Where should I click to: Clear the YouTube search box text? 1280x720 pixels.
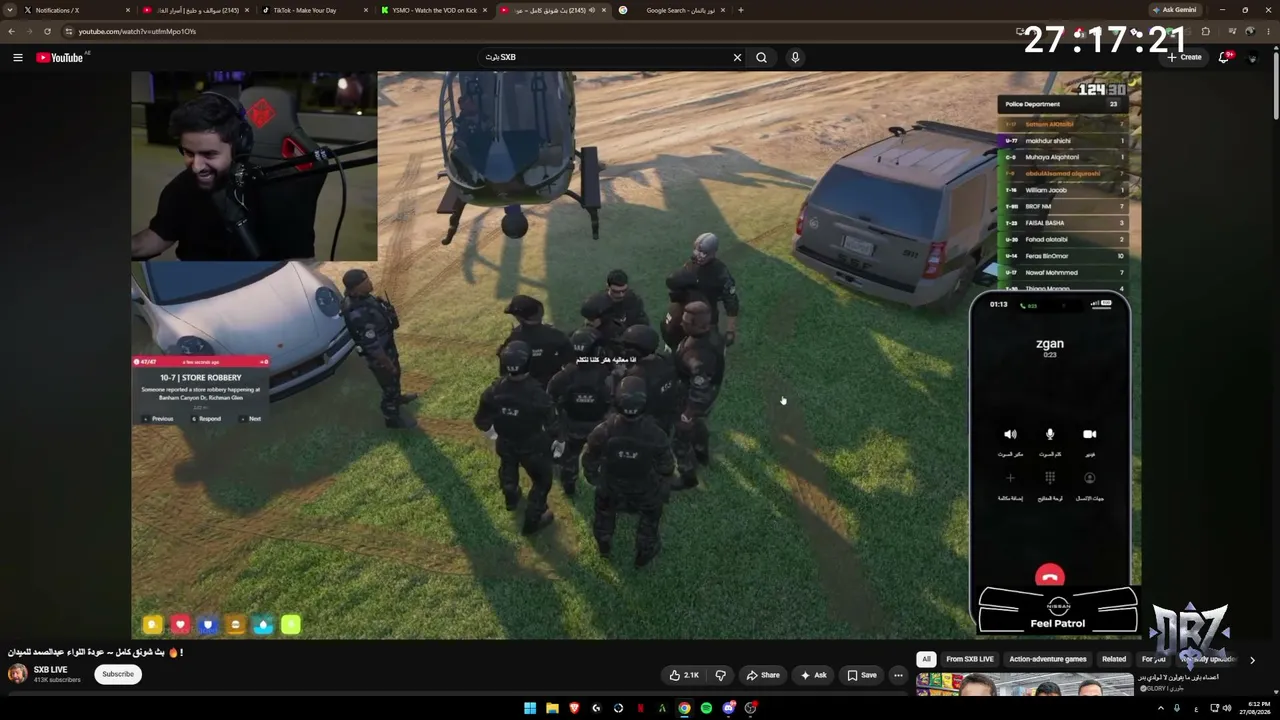click(737, 57)
